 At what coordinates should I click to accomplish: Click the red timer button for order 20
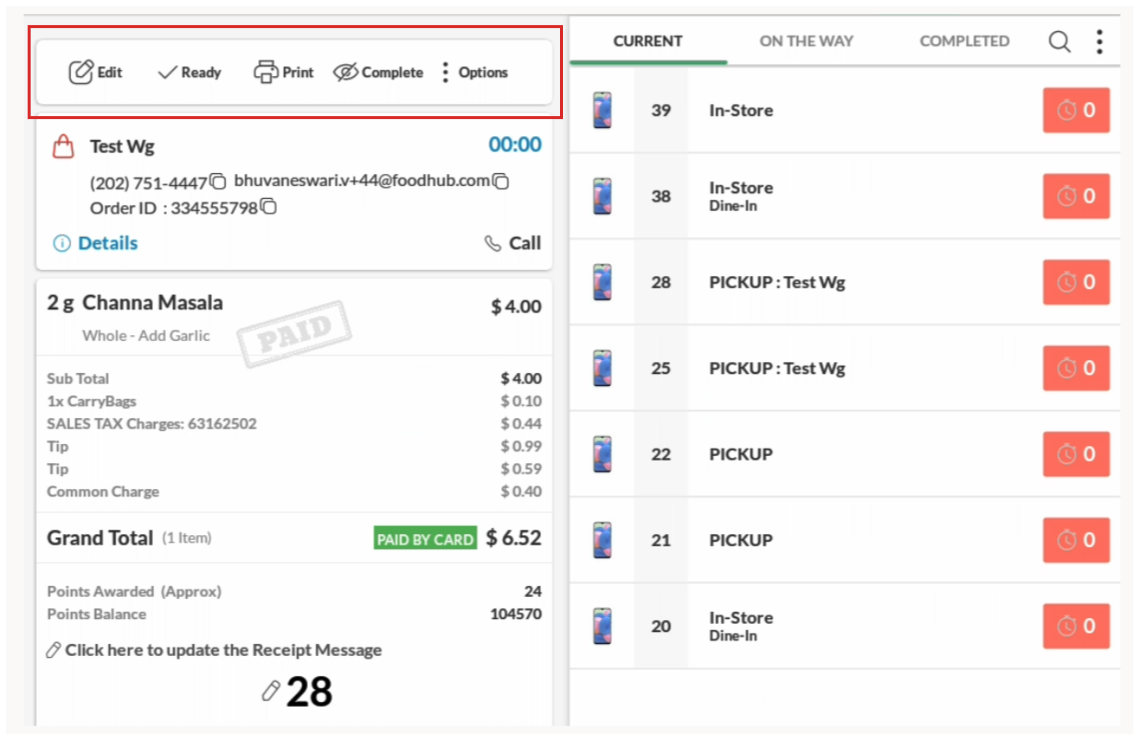pos(1076,626)
